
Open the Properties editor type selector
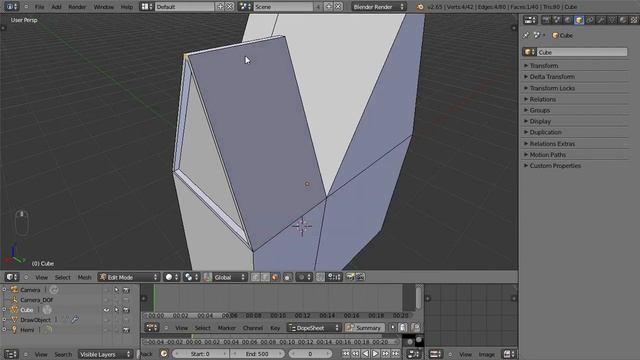(530, 20)
